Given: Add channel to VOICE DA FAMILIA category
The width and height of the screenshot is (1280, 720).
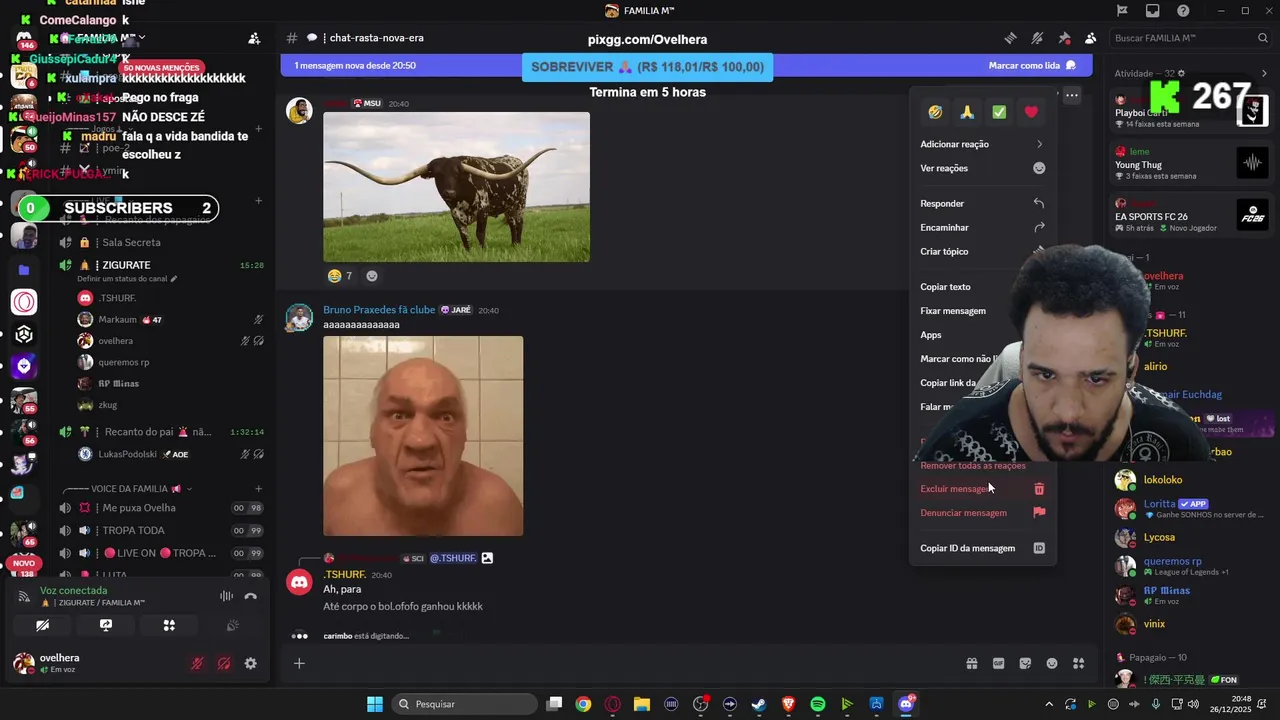Looking at the screenshot, I should tap(258, 489).
